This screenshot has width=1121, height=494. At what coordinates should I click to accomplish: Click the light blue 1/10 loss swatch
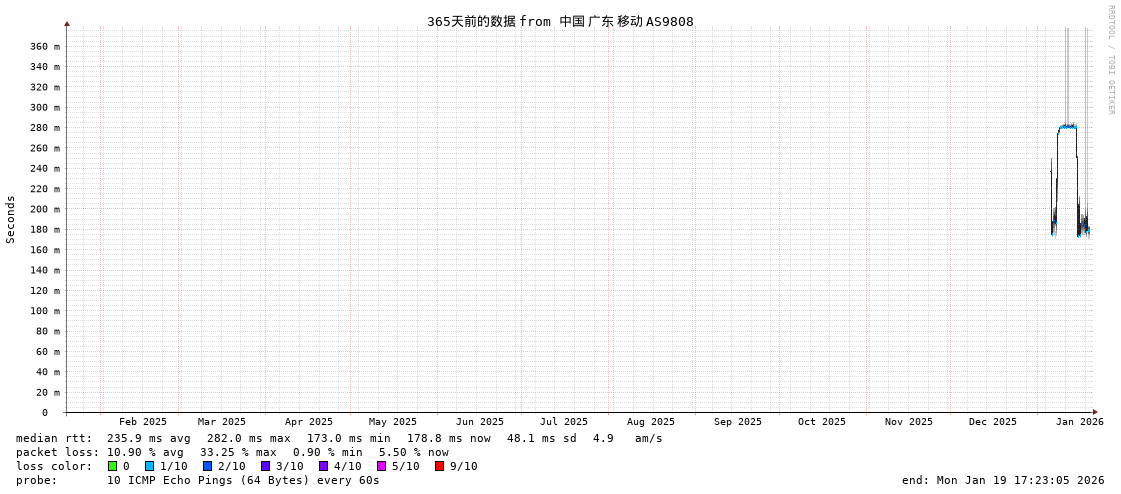149,466
